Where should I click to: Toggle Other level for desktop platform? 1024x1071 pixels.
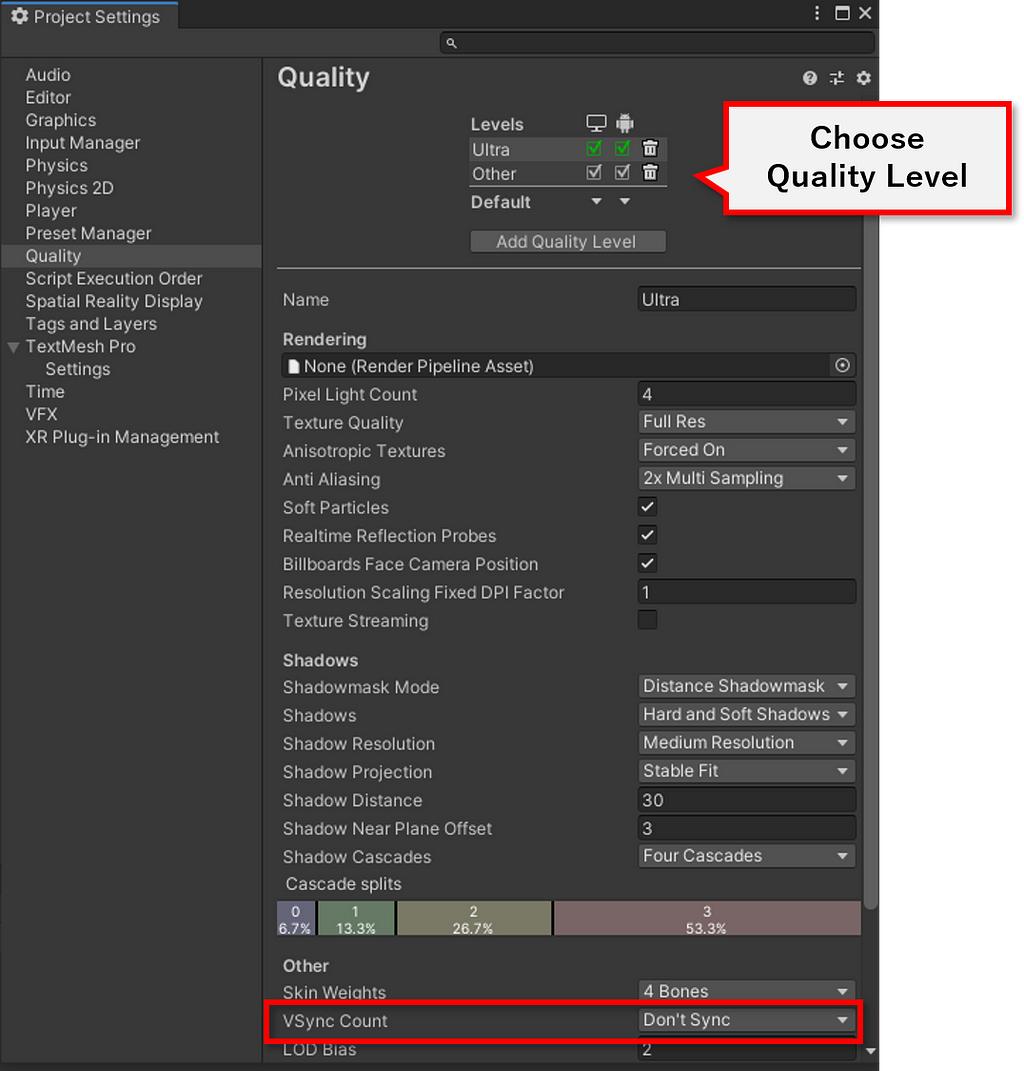coord(594,172)
